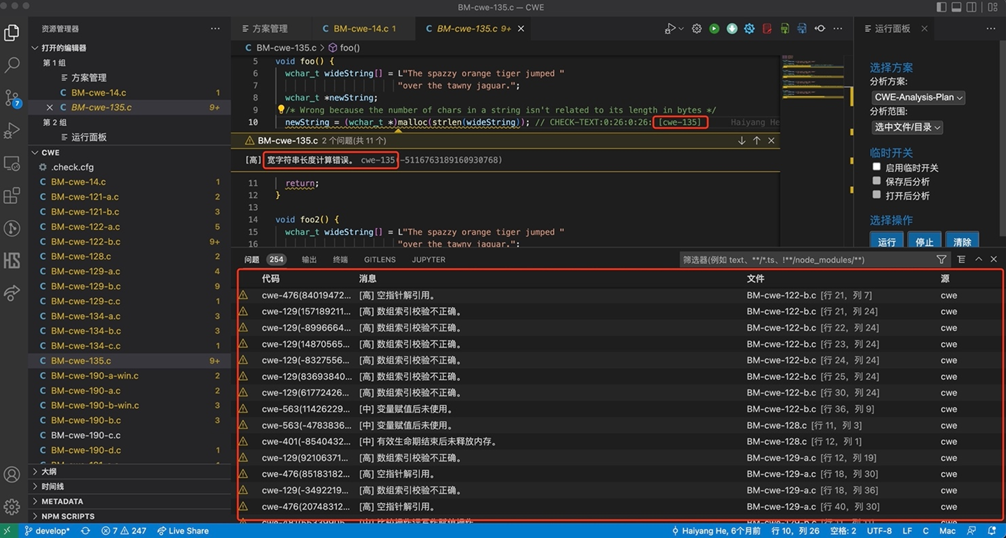Open the HS extension view in activity bar
1006x538 pixels.
(x=12, y=260)
